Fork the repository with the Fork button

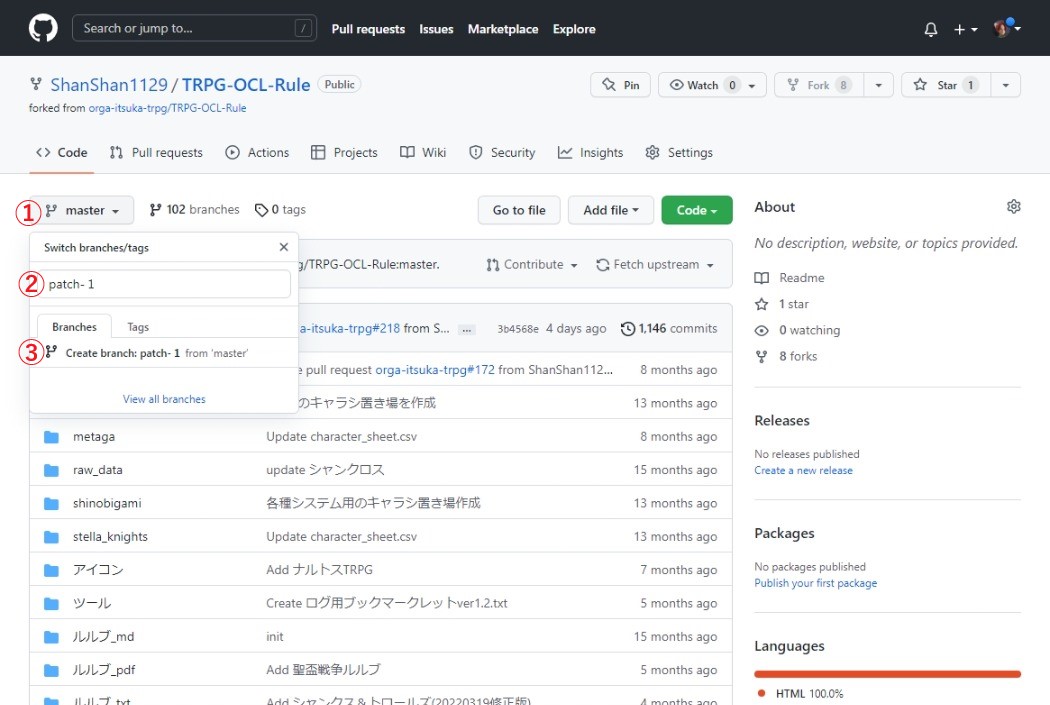coord(818,85)
